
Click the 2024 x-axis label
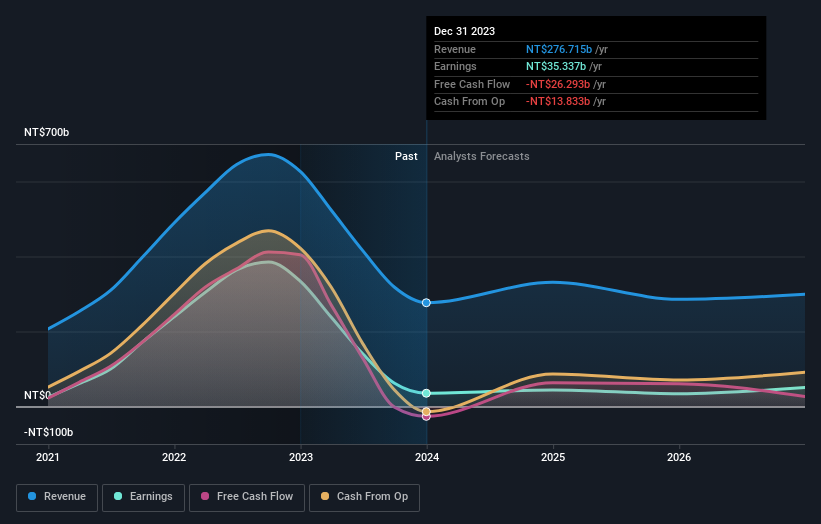[x=427, y=458]
